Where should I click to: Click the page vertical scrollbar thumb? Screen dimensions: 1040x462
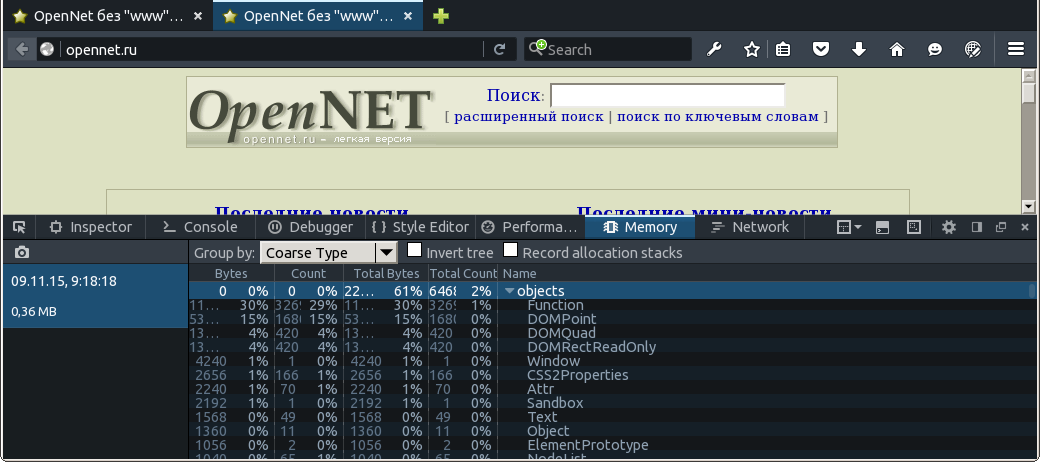[x=1028, y=93]
